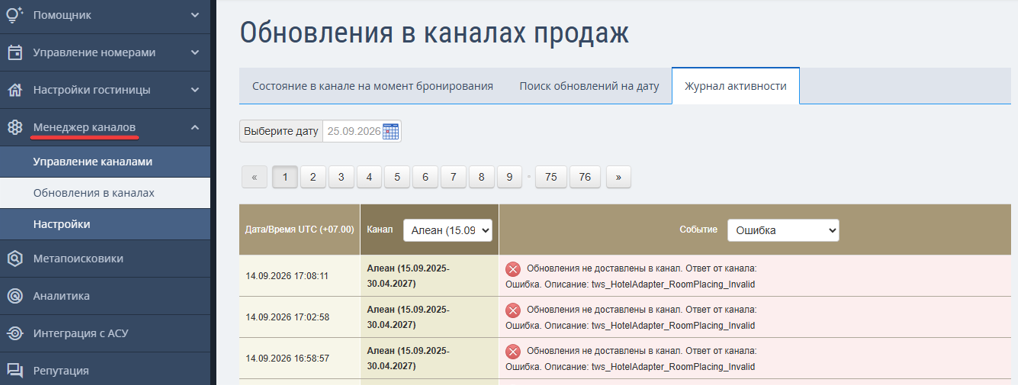
Task: Jump to page 76 in pagination
Action: click(585, 177)
